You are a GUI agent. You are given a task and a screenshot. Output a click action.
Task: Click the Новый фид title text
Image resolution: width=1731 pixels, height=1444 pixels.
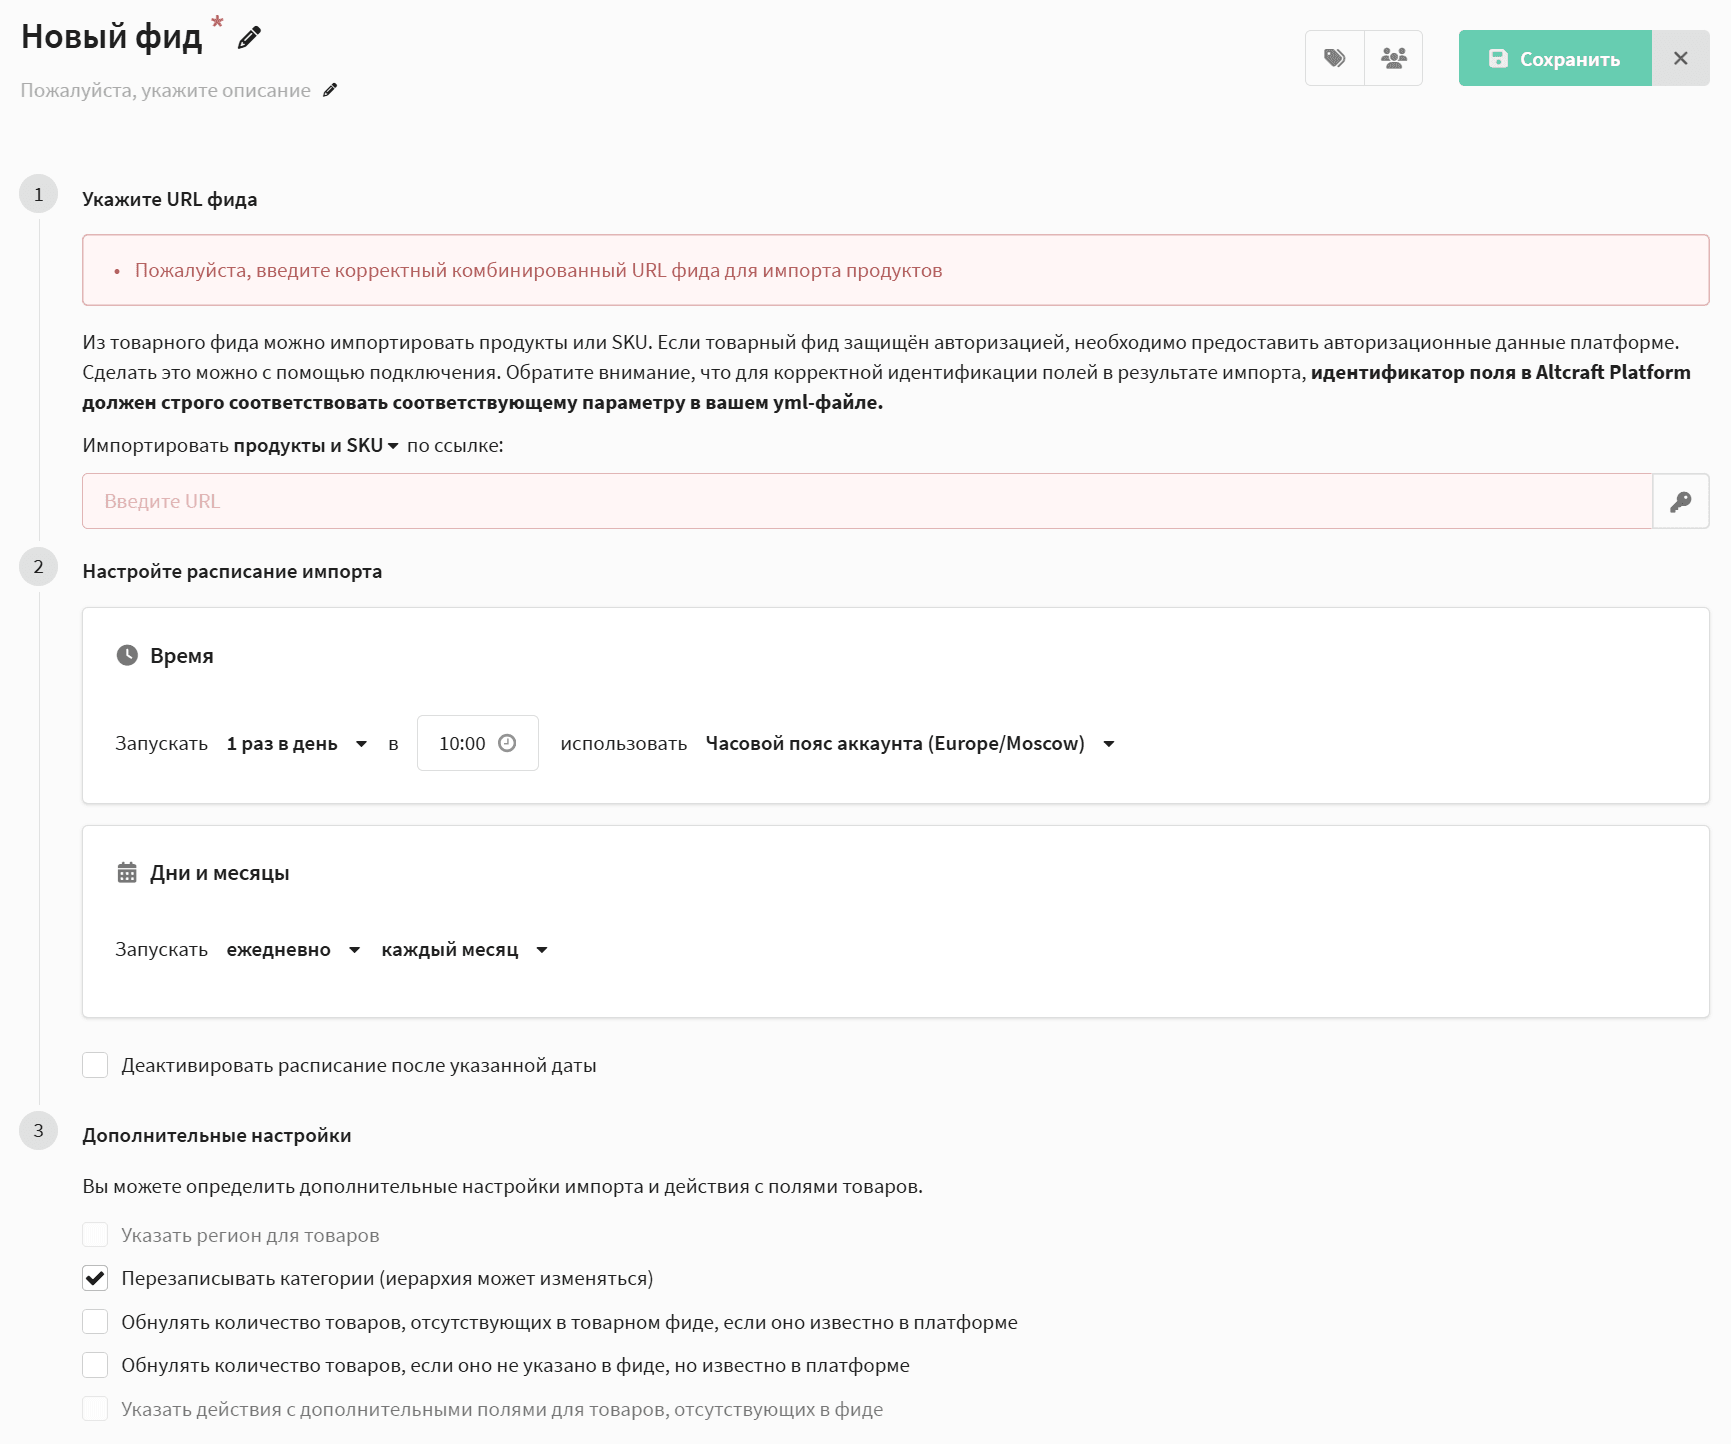[111, 37]
